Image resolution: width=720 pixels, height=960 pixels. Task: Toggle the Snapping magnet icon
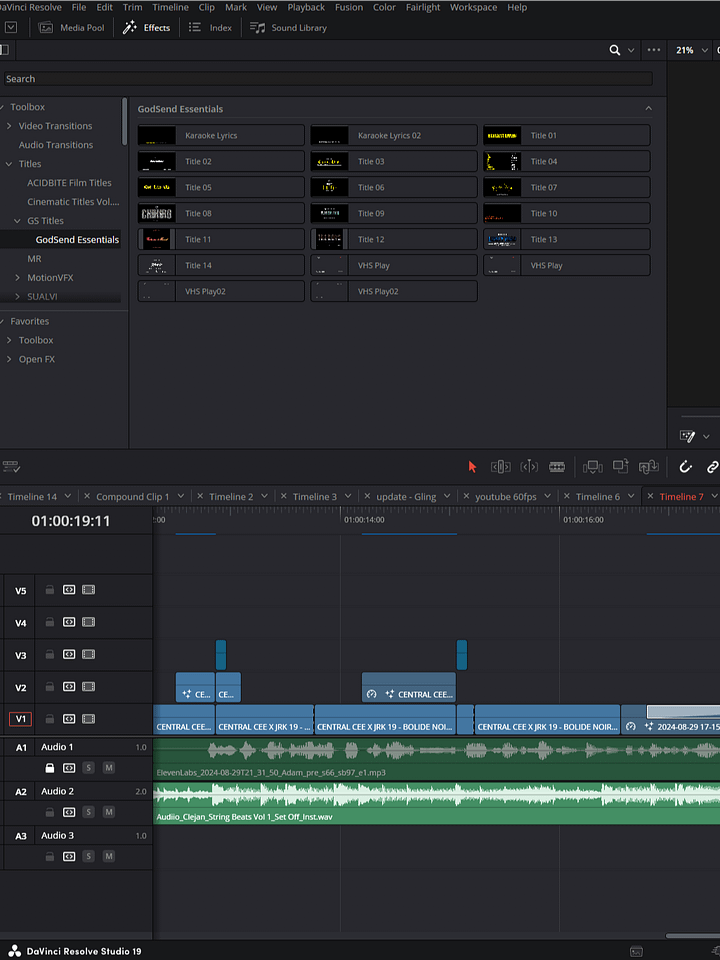click(x=686, y=467)
